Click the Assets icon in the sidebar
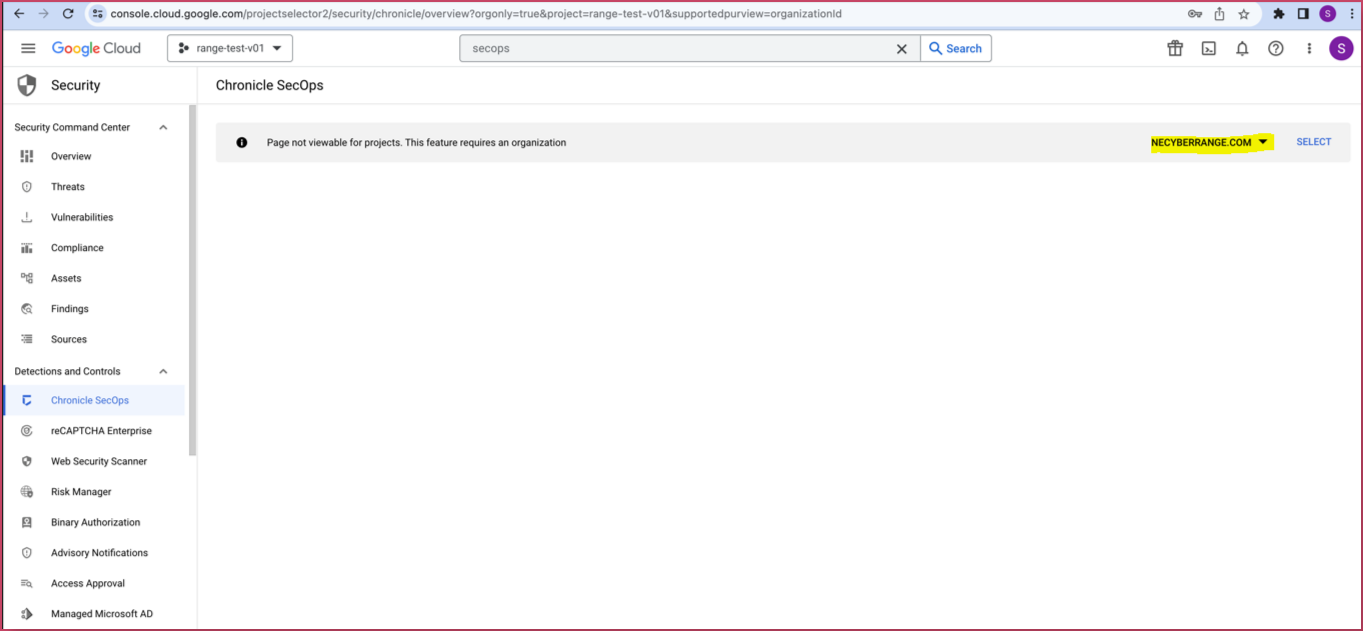The height and width of the screenshot is (631, 1363). (27, 278)
